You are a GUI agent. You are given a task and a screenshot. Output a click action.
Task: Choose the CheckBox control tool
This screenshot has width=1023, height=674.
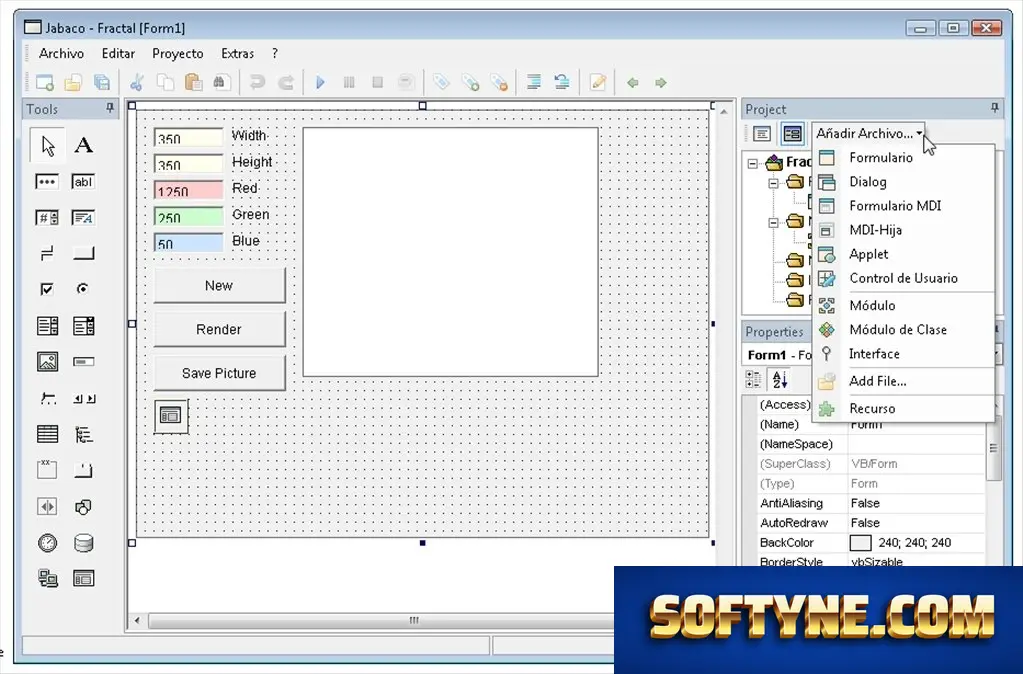(47, 288)
